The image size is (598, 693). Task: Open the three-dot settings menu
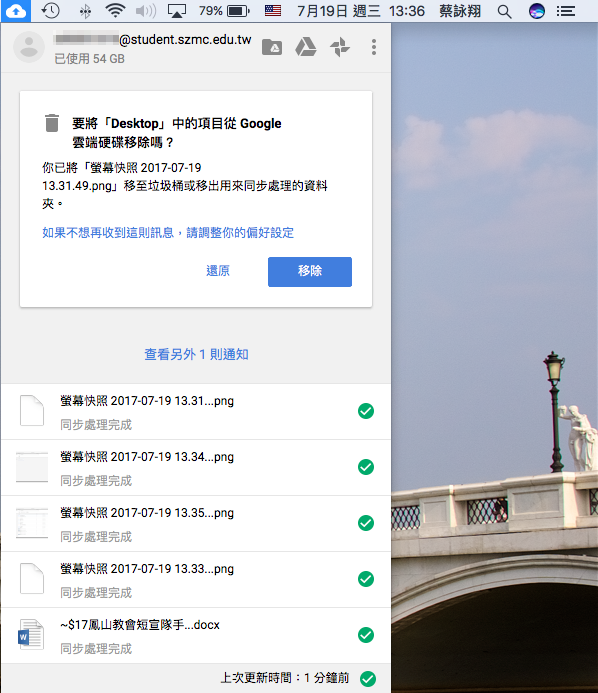[x=374, y=47]
